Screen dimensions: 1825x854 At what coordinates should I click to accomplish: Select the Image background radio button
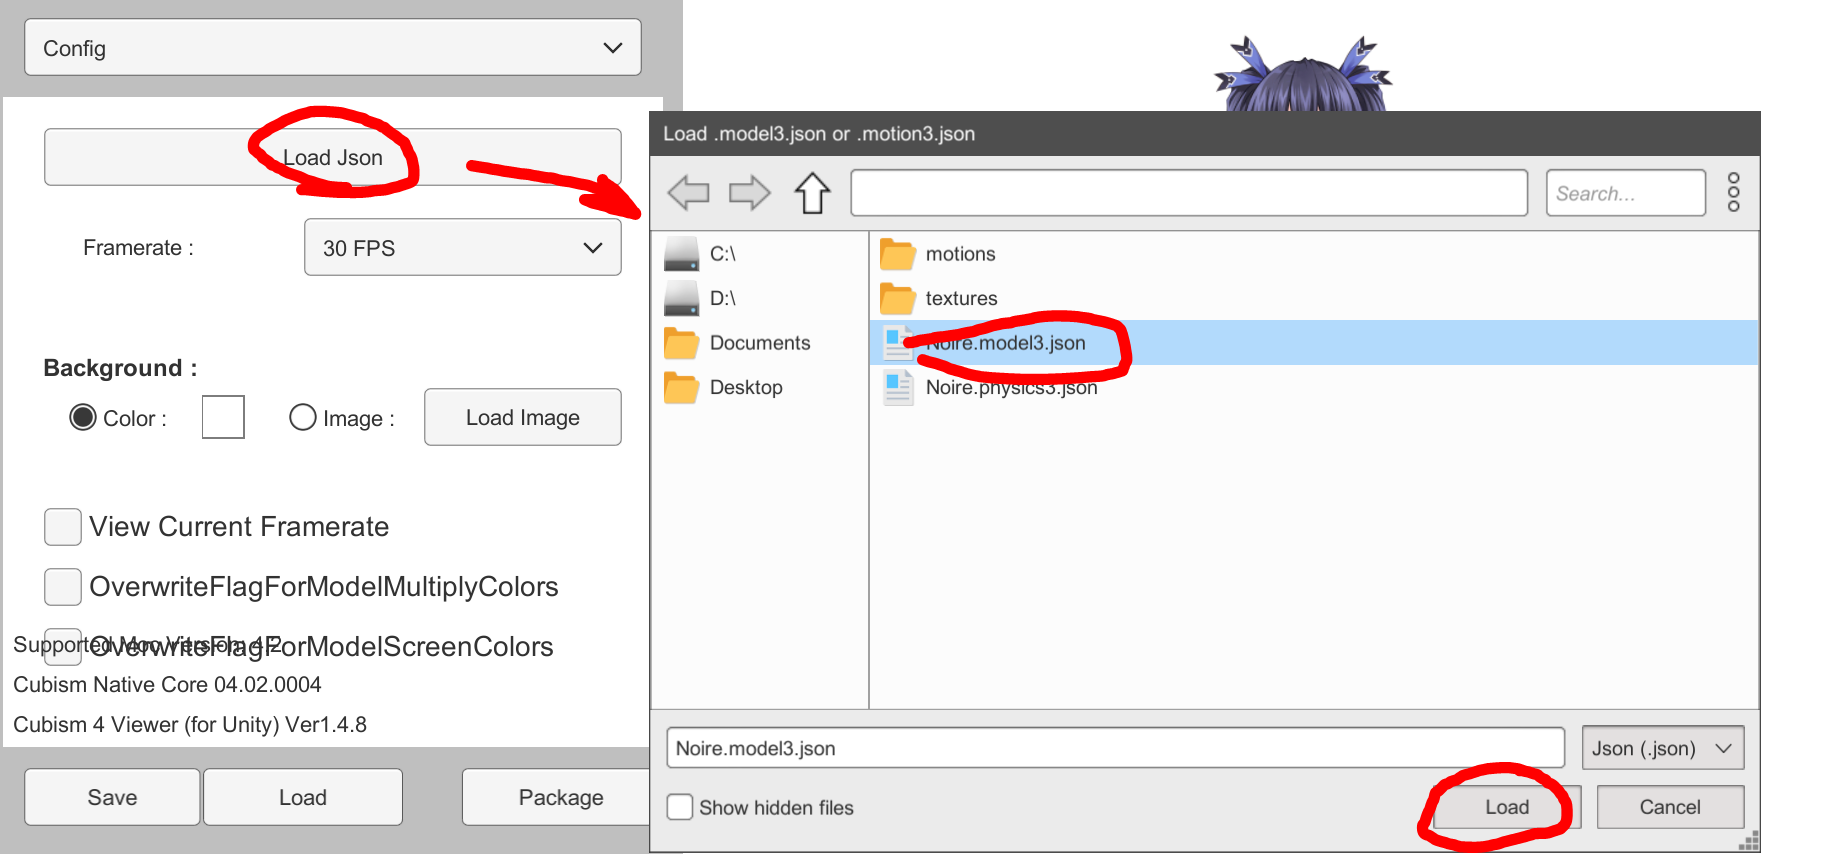(x=303, y=417)
